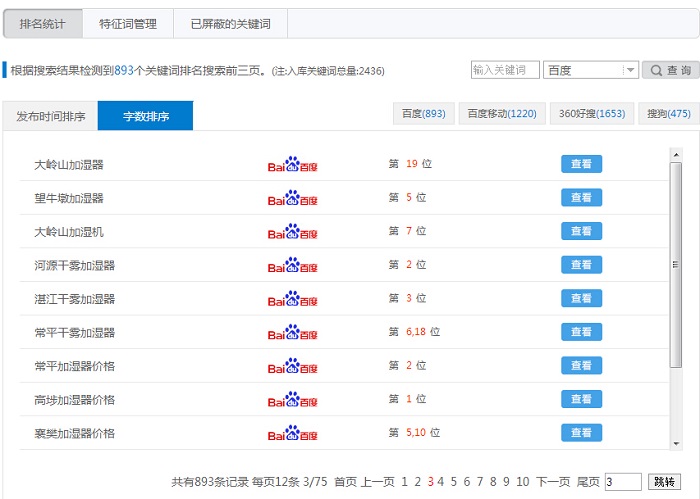Filter results by 百度移动(1220)

[x=502, y=114]
